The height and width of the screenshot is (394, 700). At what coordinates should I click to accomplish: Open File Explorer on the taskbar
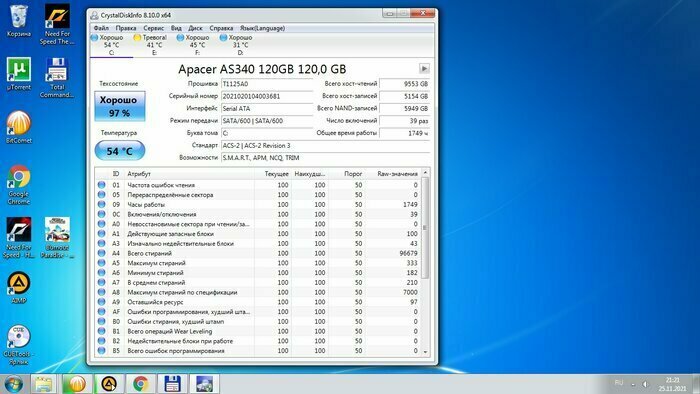pos(43,384)
